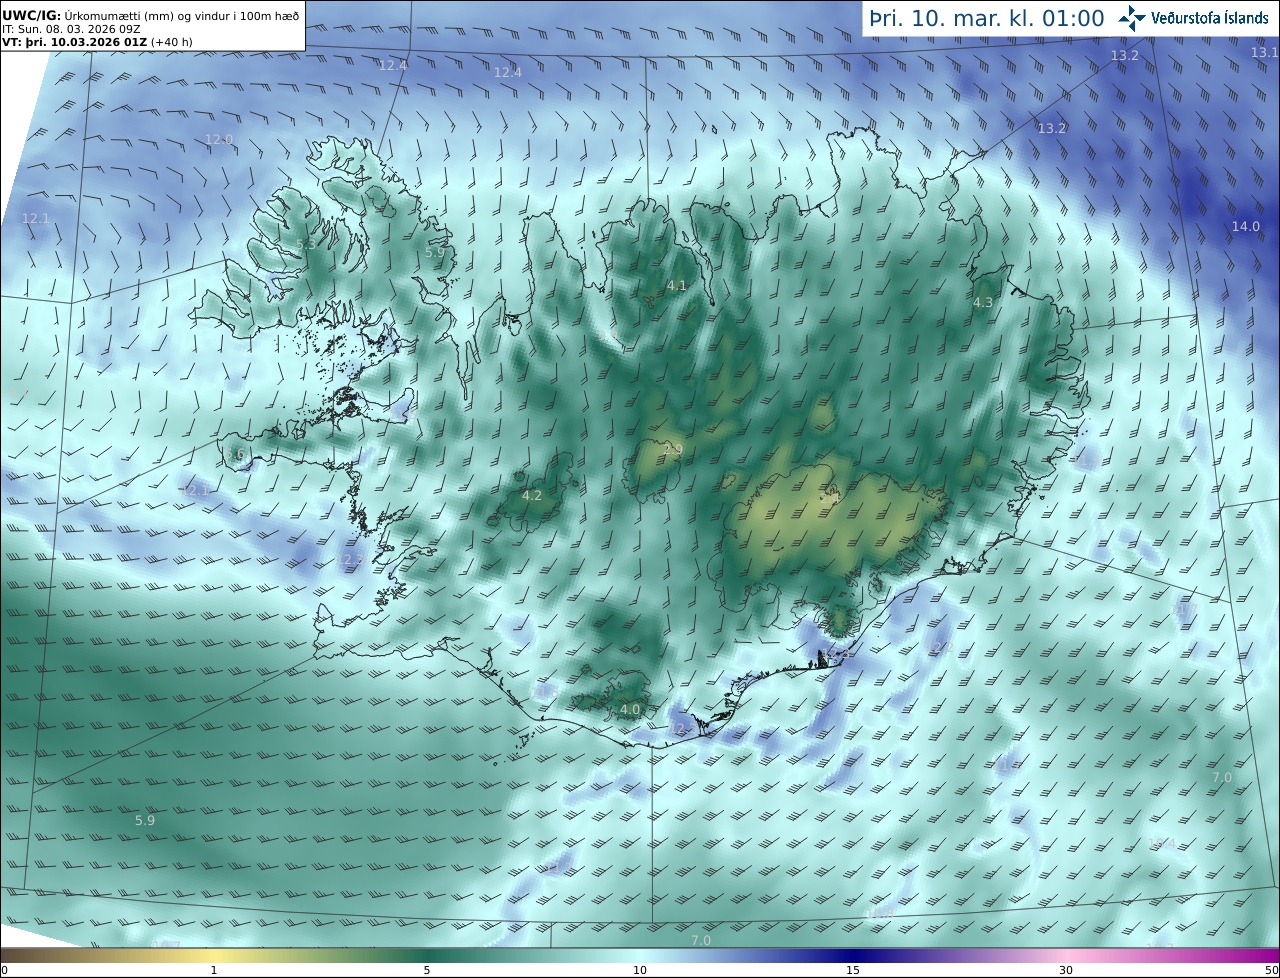Click the 10 tick on the color scale
The image size is (1280, 978).
(640, 970)
